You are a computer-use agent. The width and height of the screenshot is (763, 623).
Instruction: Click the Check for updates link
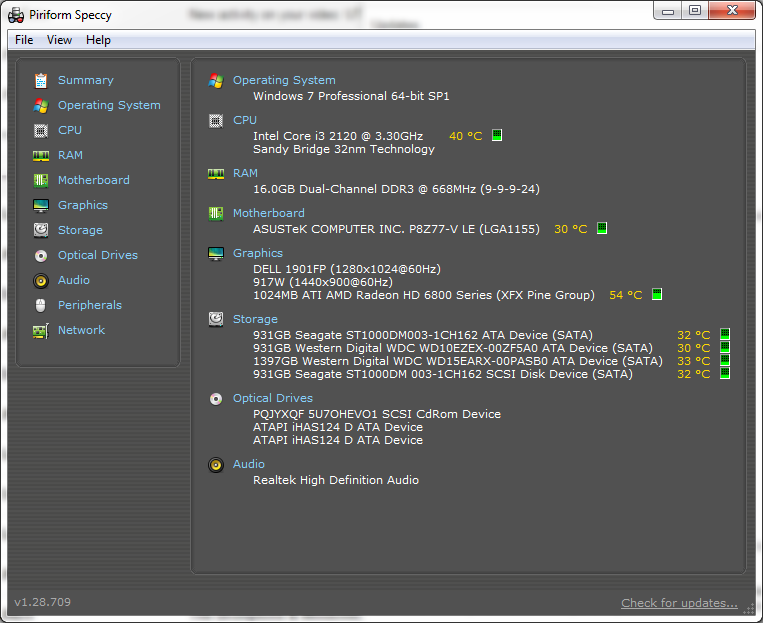[x=679, y=603]
